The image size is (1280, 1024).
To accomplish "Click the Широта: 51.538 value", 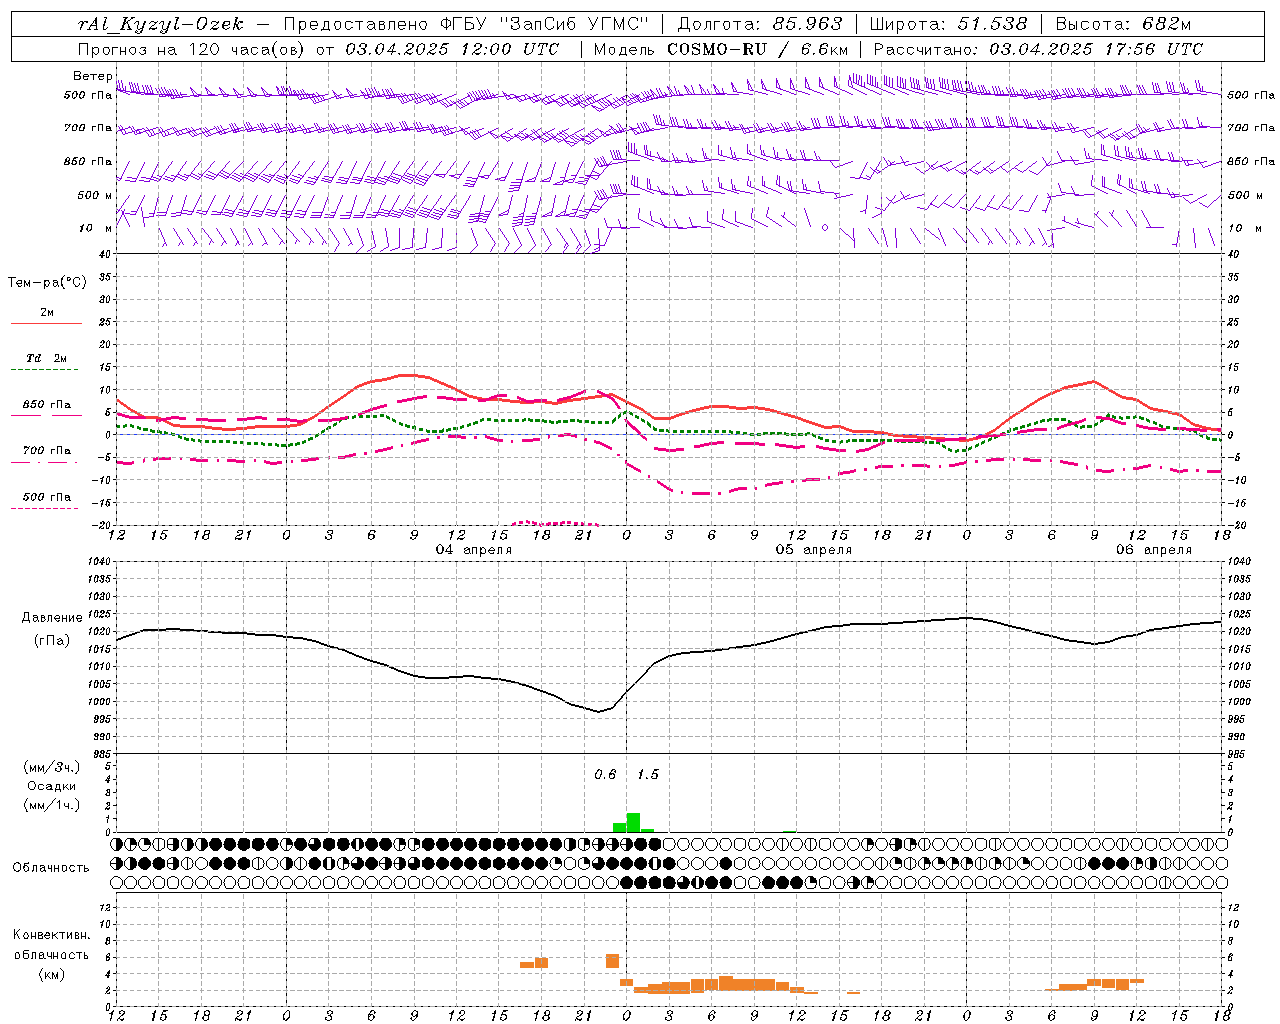I will pyautogui.click(x=948, y=25).
